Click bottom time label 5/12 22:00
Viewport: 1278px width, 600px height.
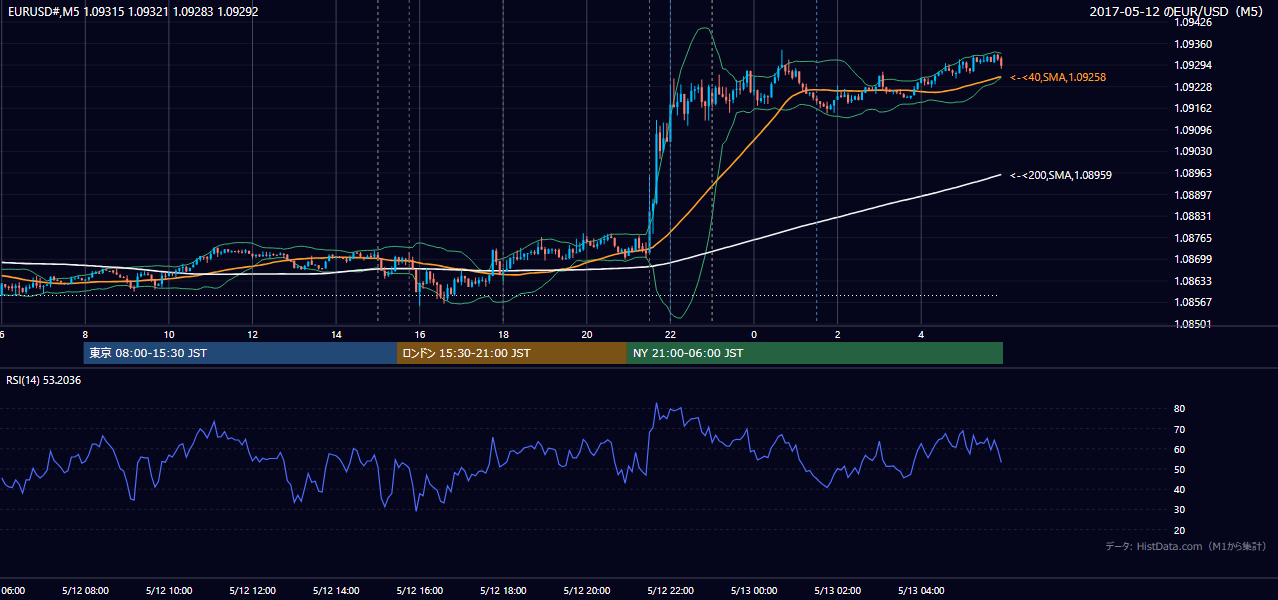(670, 590)
